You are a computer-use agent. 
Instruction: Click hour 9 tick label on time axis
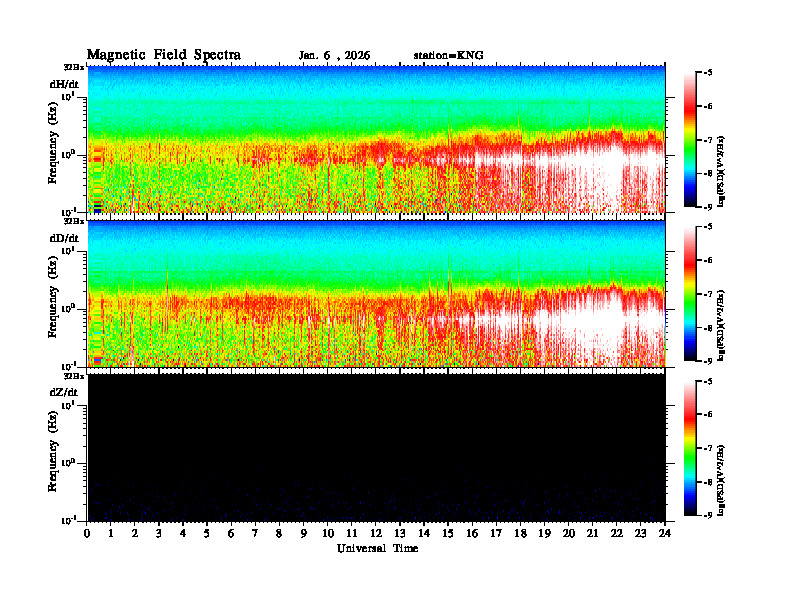(303, 533)
